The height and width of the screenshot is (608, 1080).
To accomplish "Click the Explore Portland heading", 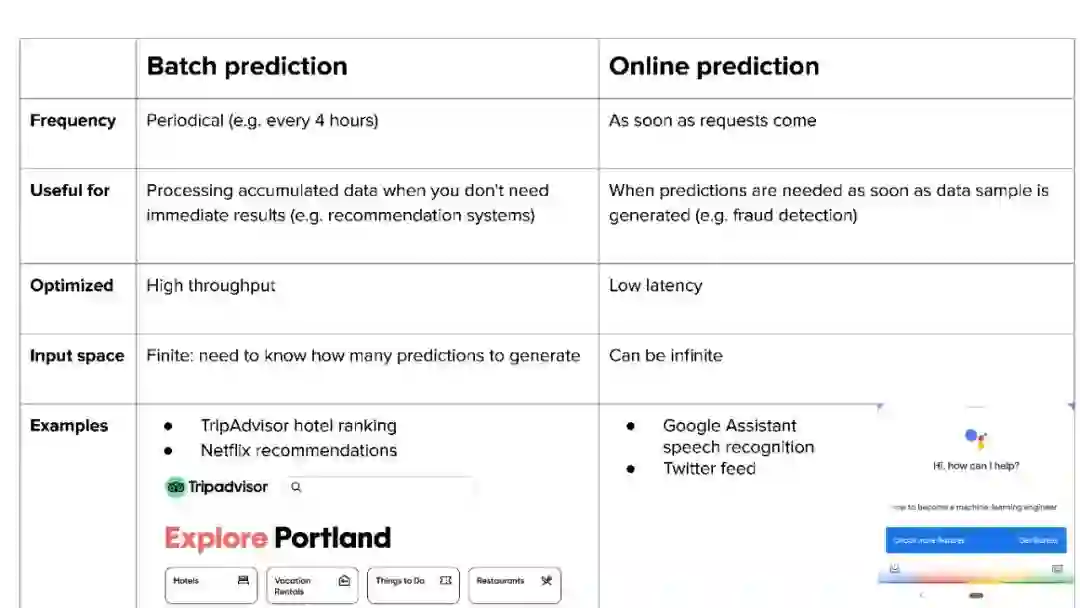I will click(x=277, y=538).
